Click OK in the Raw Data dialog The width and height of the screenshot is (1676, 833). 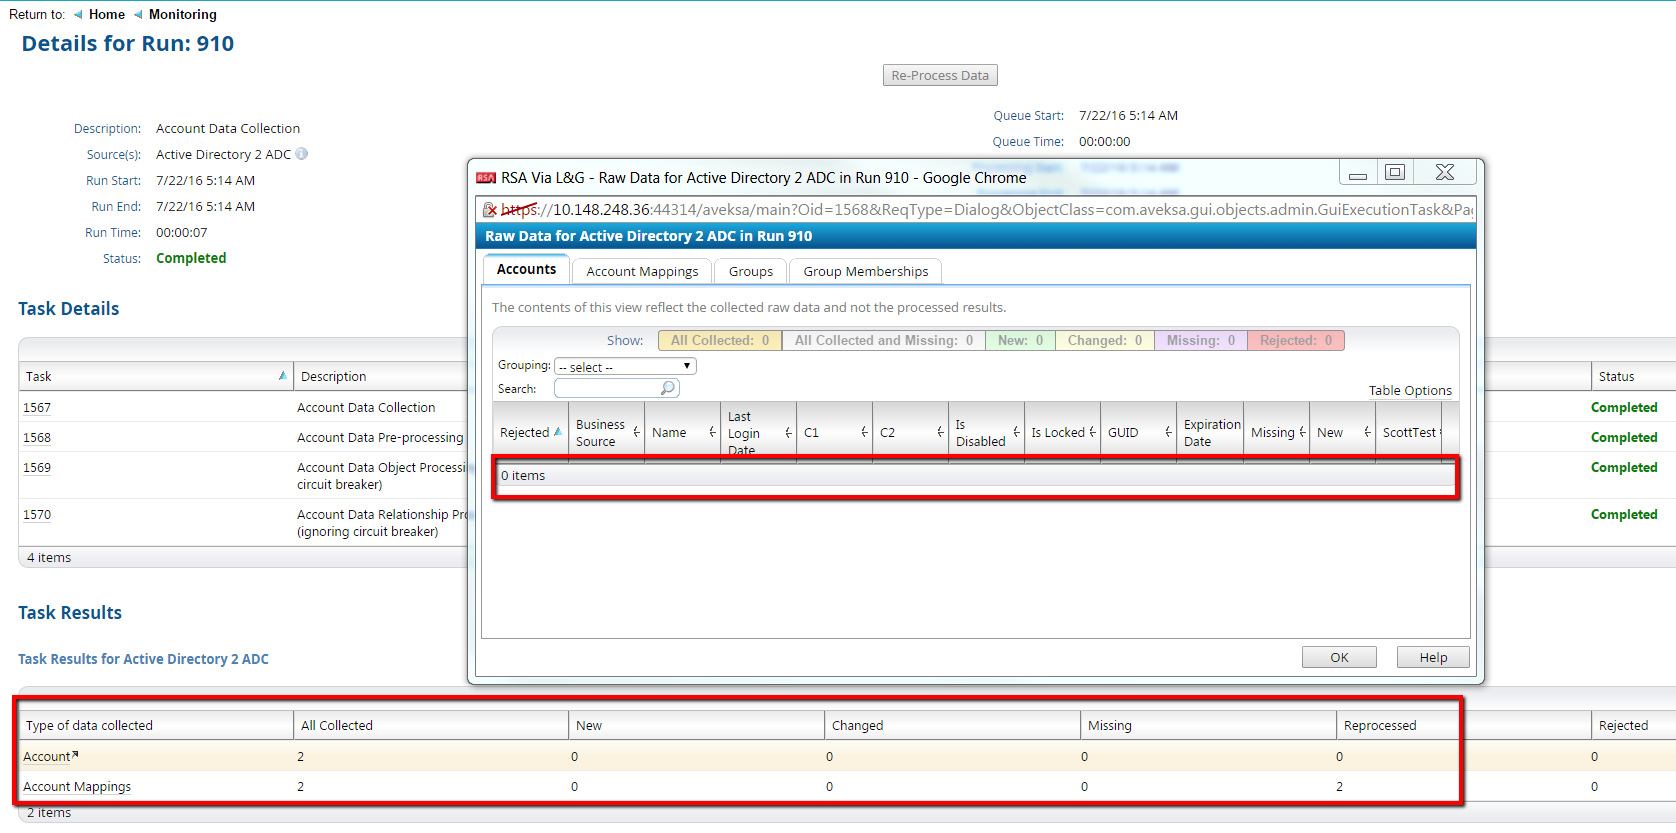(1338, 657)
